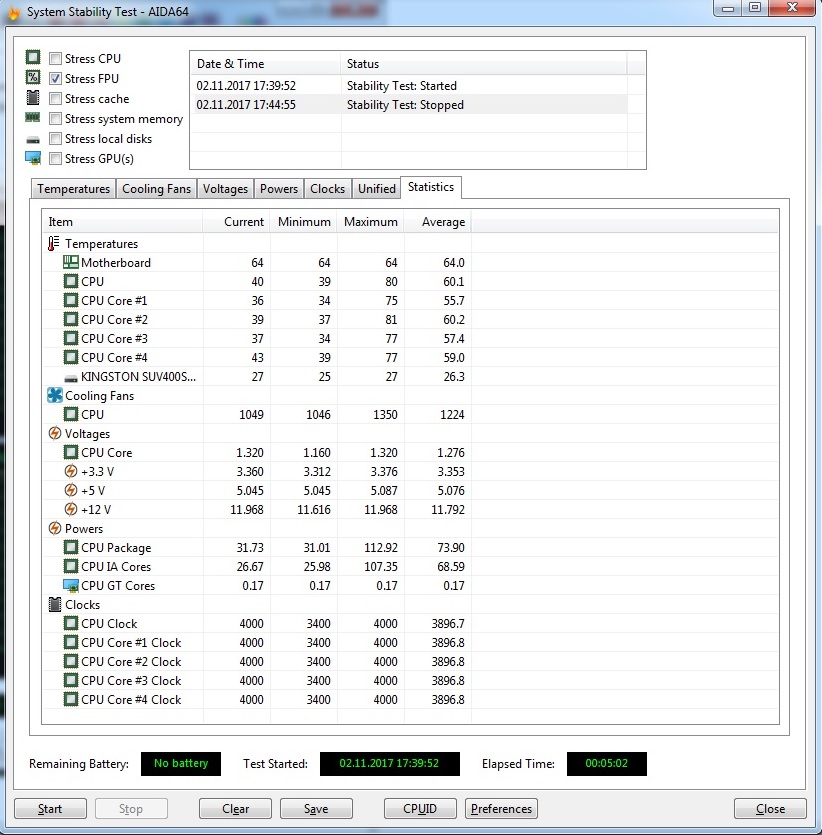Viewport: 822px width, 835px height.
Task: Click the No battery indicator
Action: pyautogui.click(x=180, y=763)
